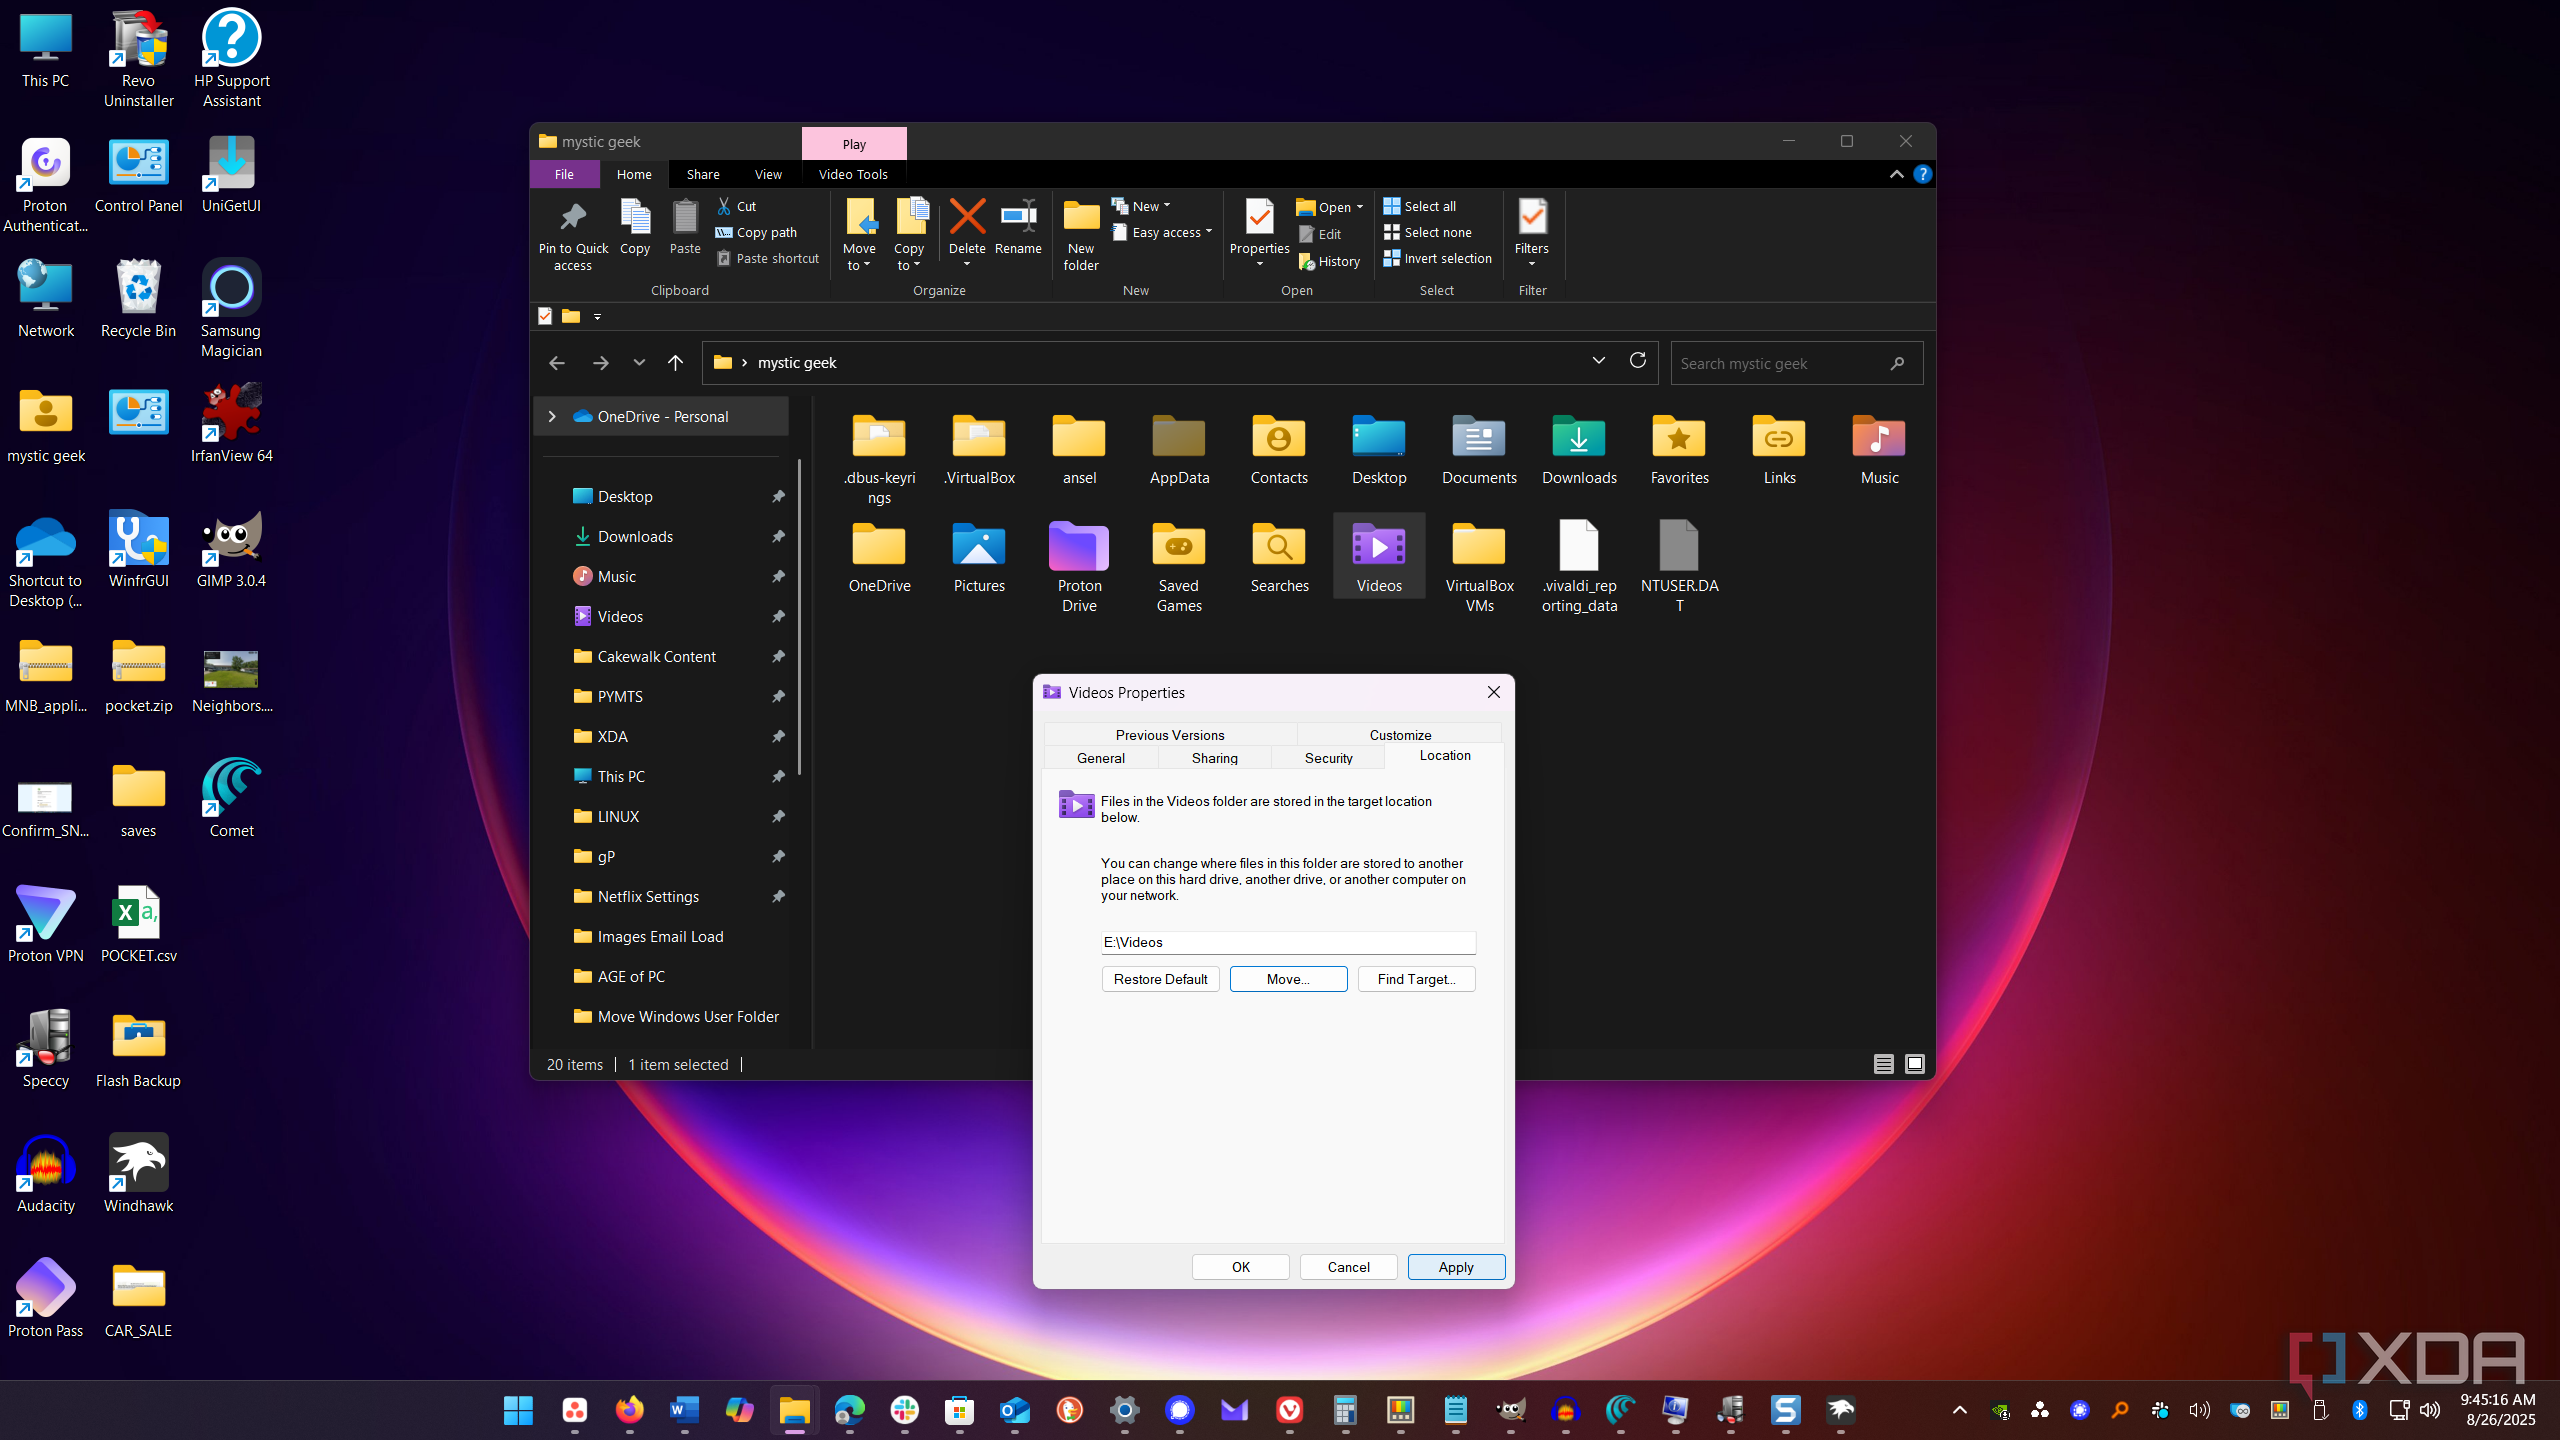Click Select all in the ribbon

pyautogui.click(x=1419, y=206)
